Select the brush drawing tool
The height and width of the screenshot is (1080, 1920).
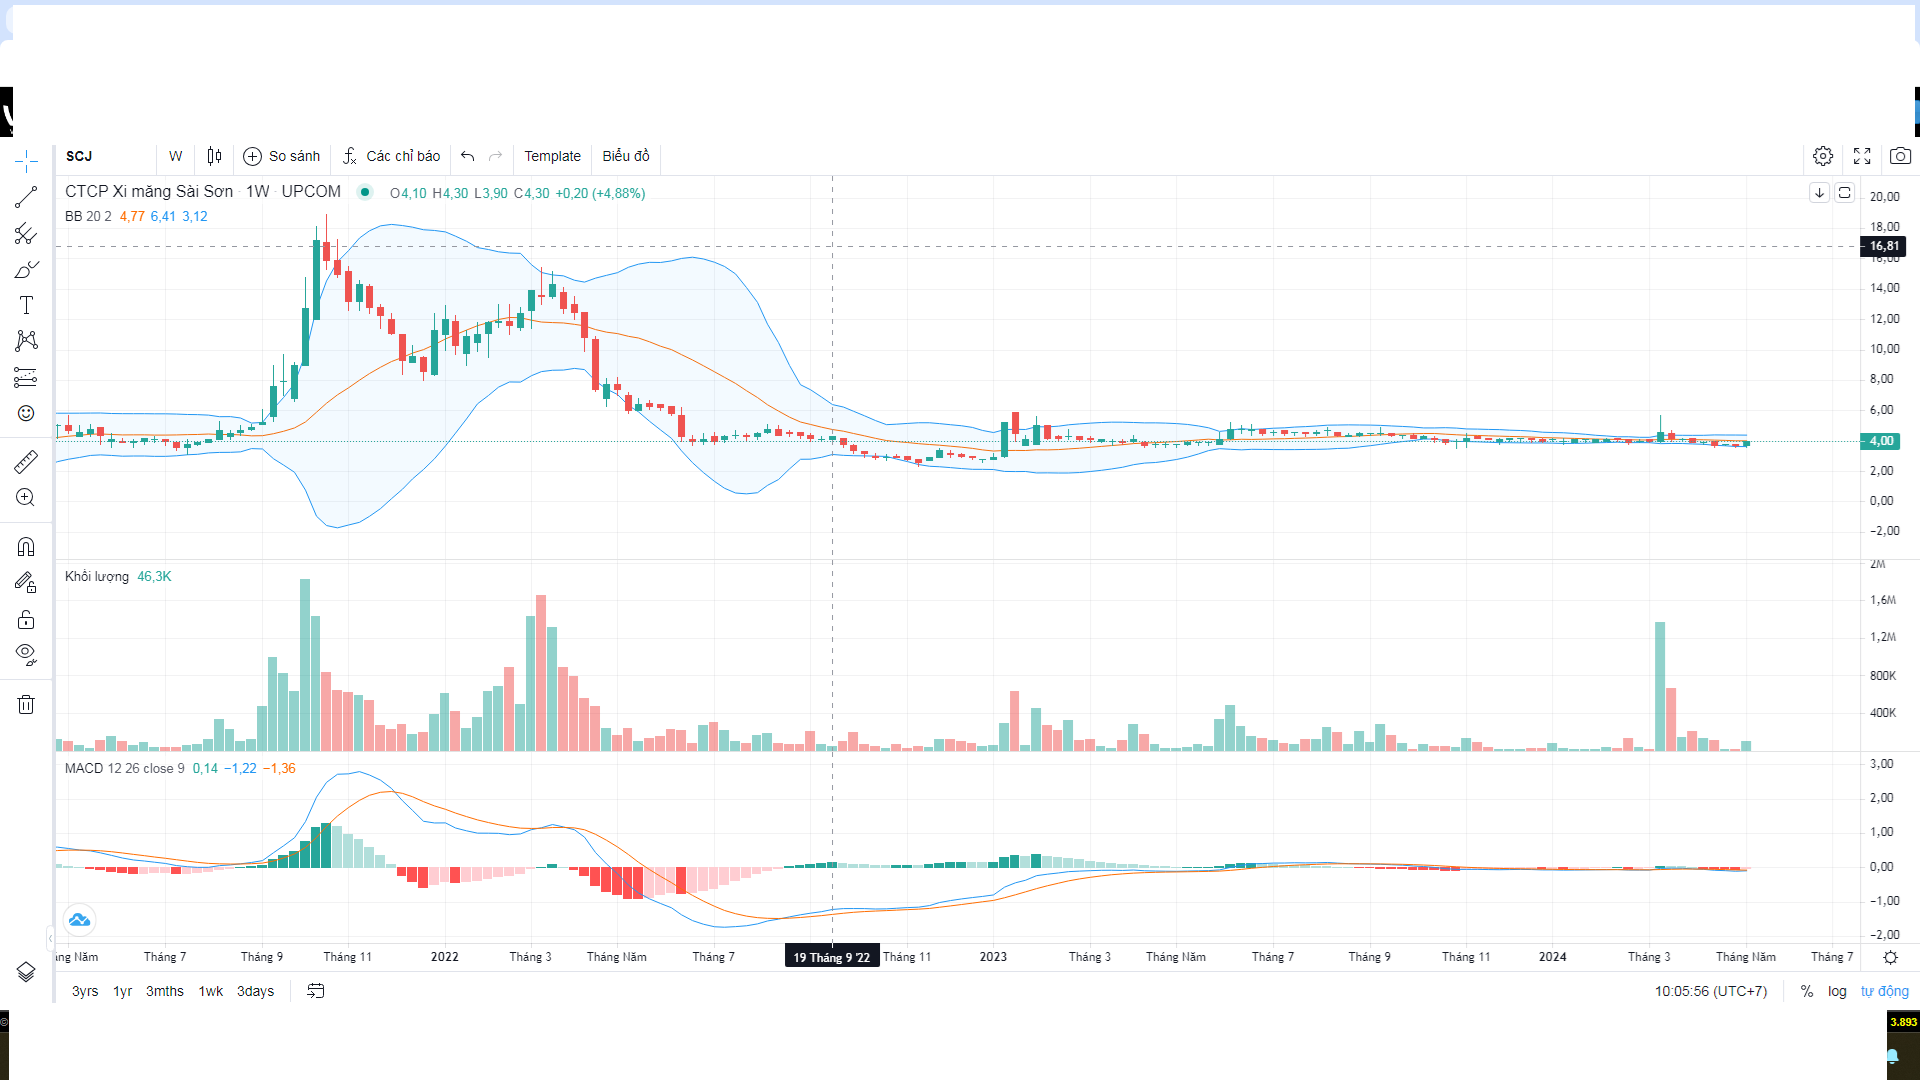coord(26,270)
